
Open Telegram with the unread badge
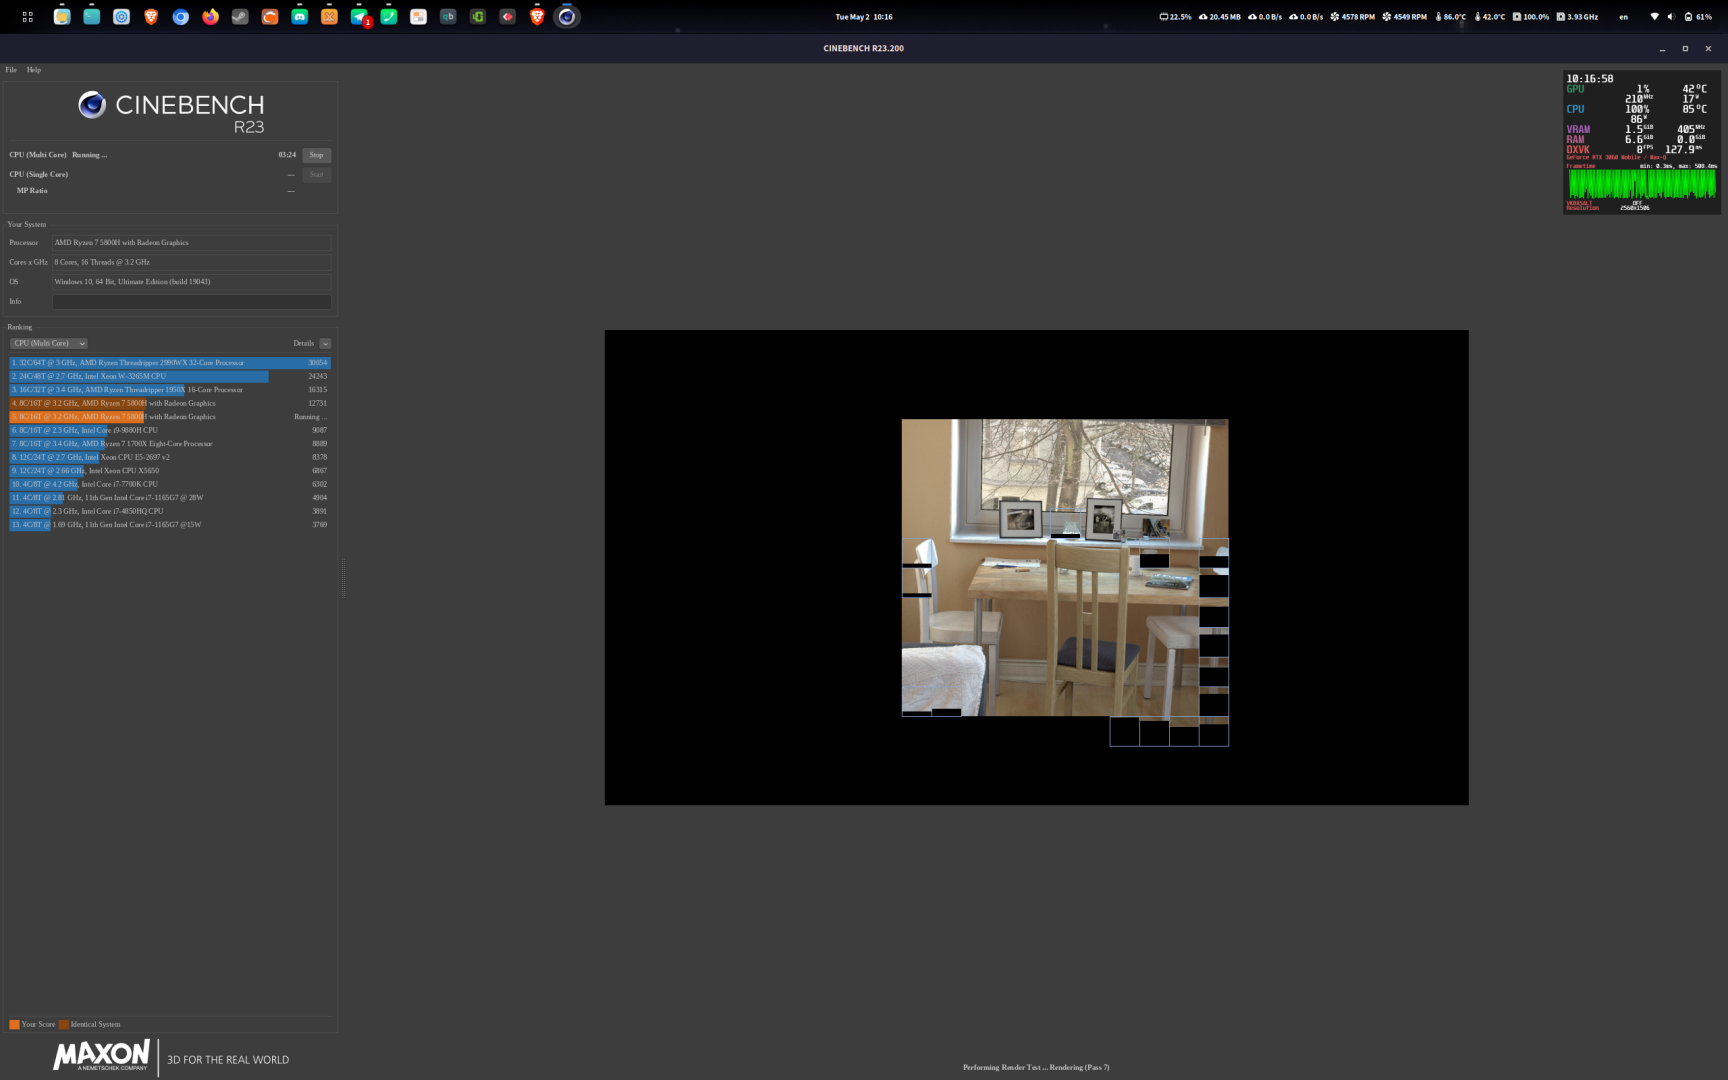coord(359,17)
